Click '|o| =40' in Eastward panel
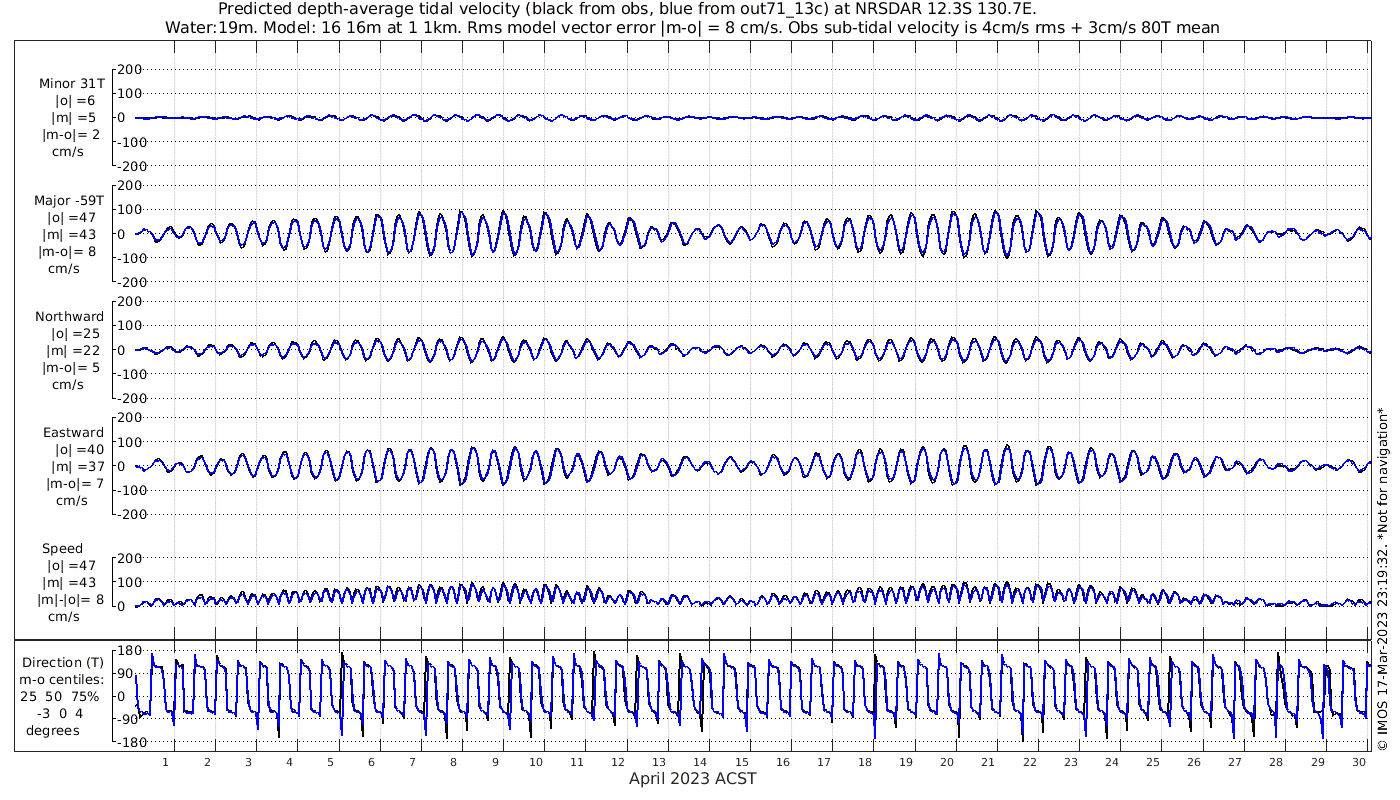1400x800 pixels. pyautogui.click(x=79, y=449)
